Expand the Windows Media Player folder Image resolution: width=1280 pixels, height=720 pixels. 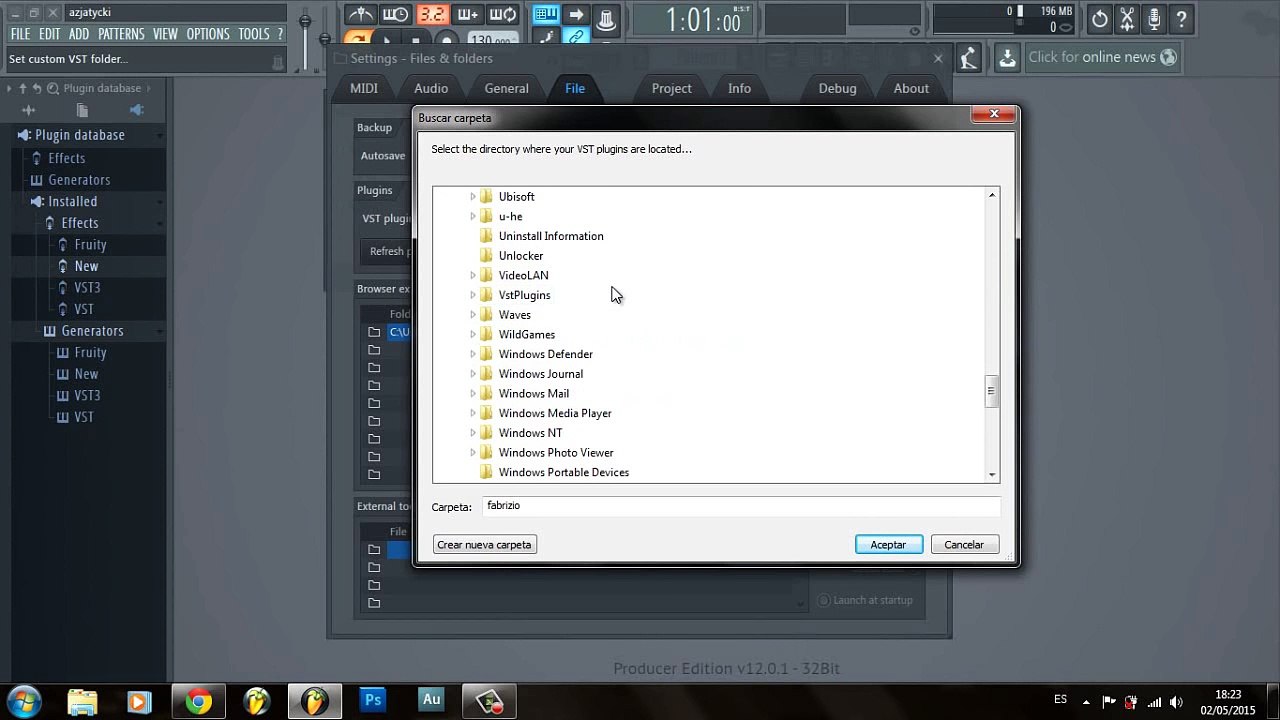tap(473, 413)
